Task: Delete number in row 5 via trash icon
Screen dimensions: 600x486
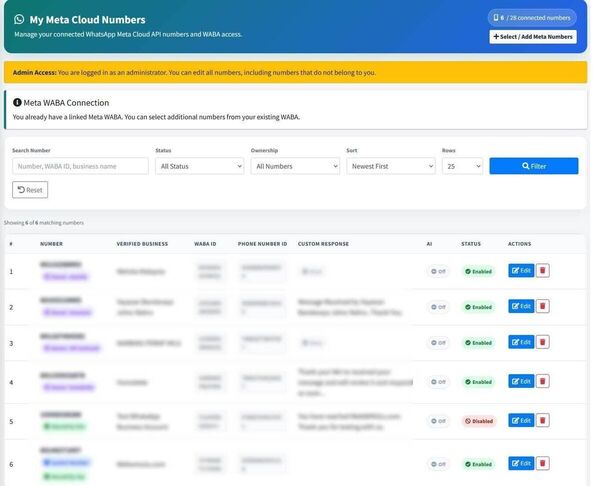Action: click(x=543, y=420)
